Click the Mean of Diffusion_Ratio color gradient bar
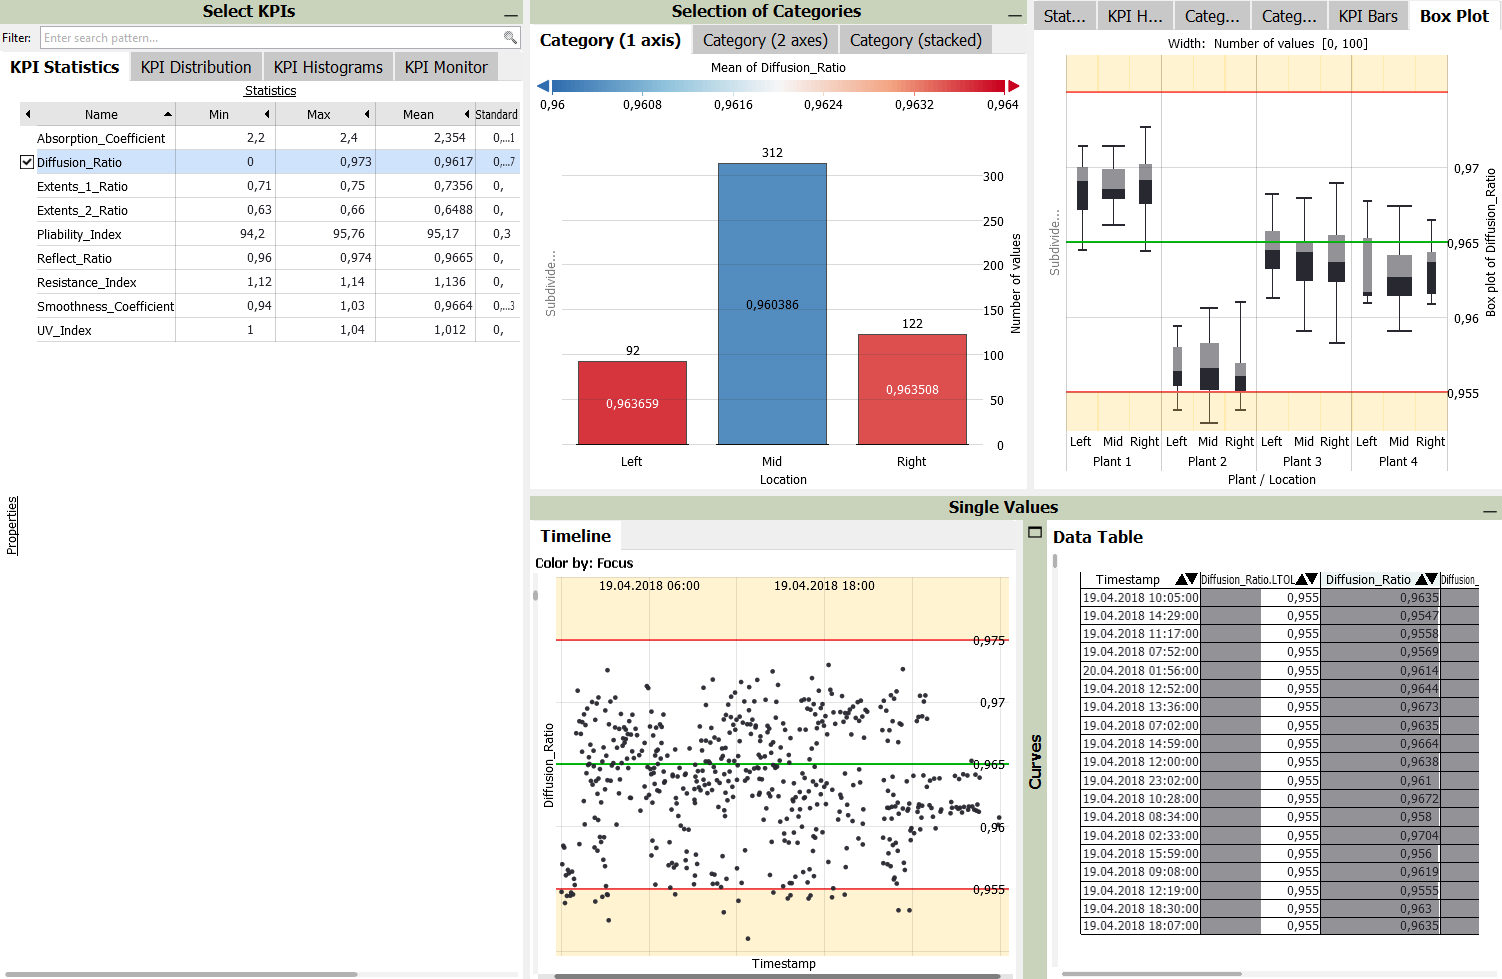This screenshot has height=979, width=1502. (777, 86)
